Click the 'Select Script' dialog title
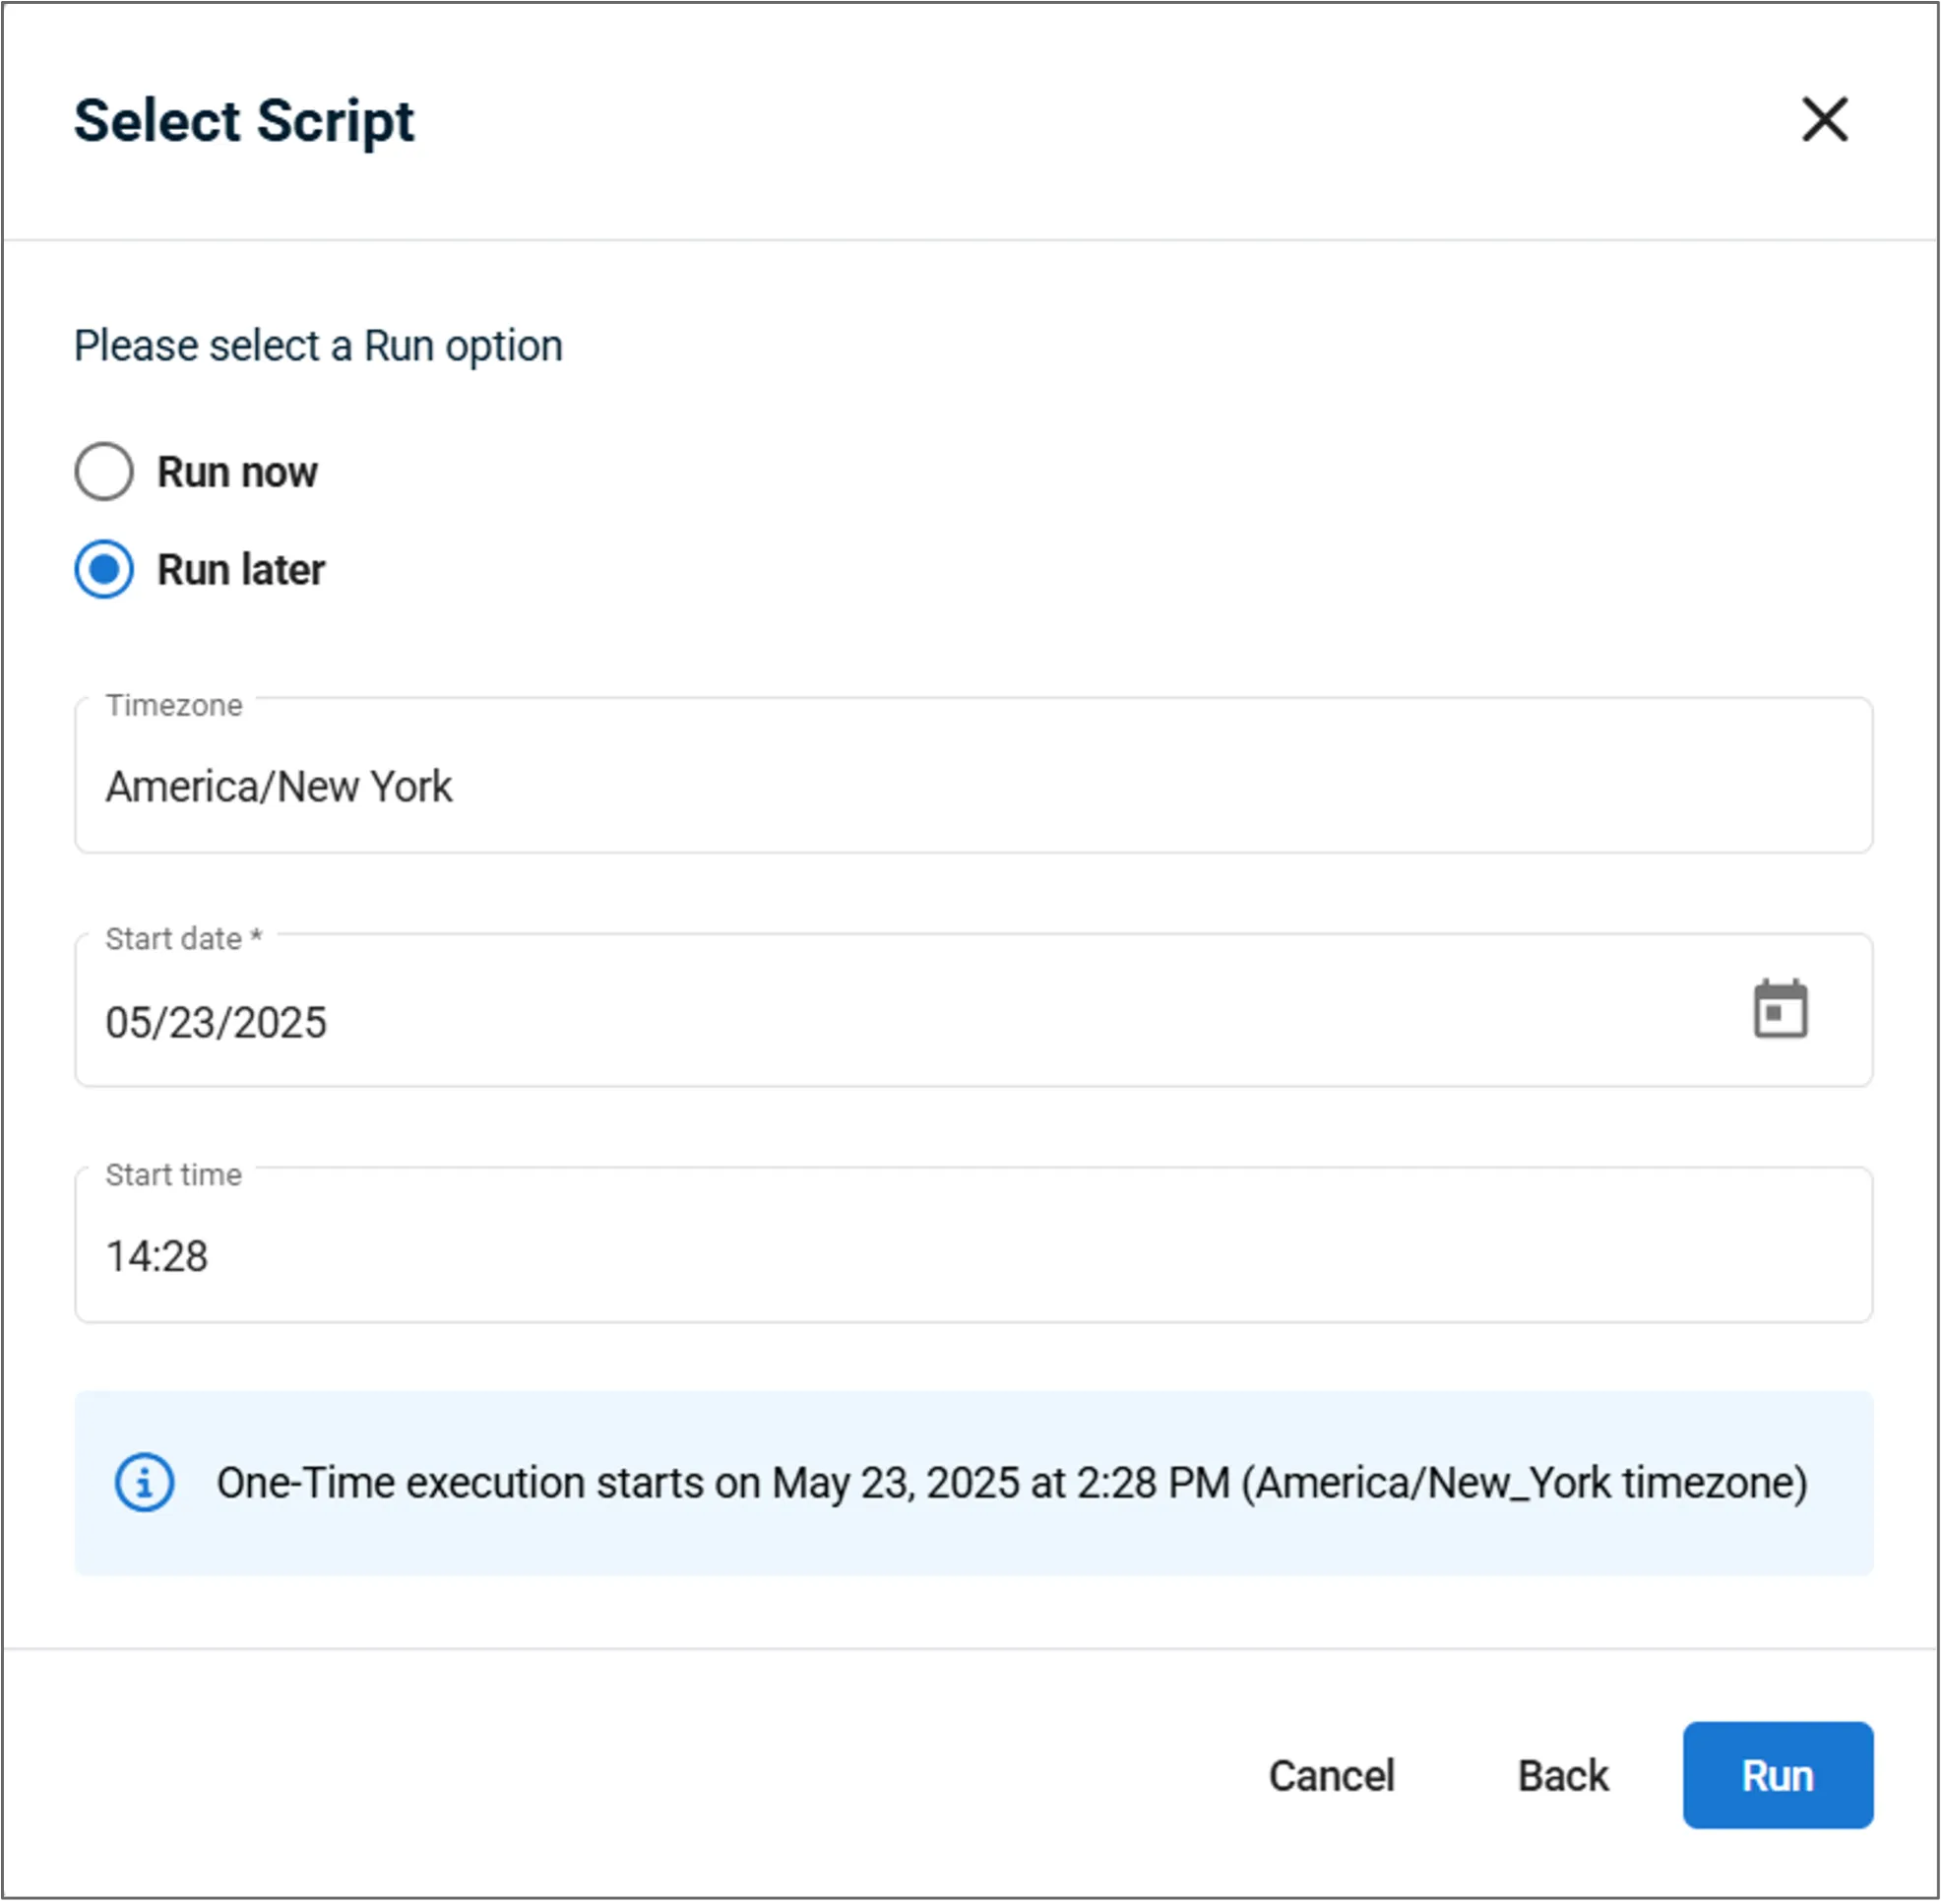The image size is (1944, 1904). [244, 121]
